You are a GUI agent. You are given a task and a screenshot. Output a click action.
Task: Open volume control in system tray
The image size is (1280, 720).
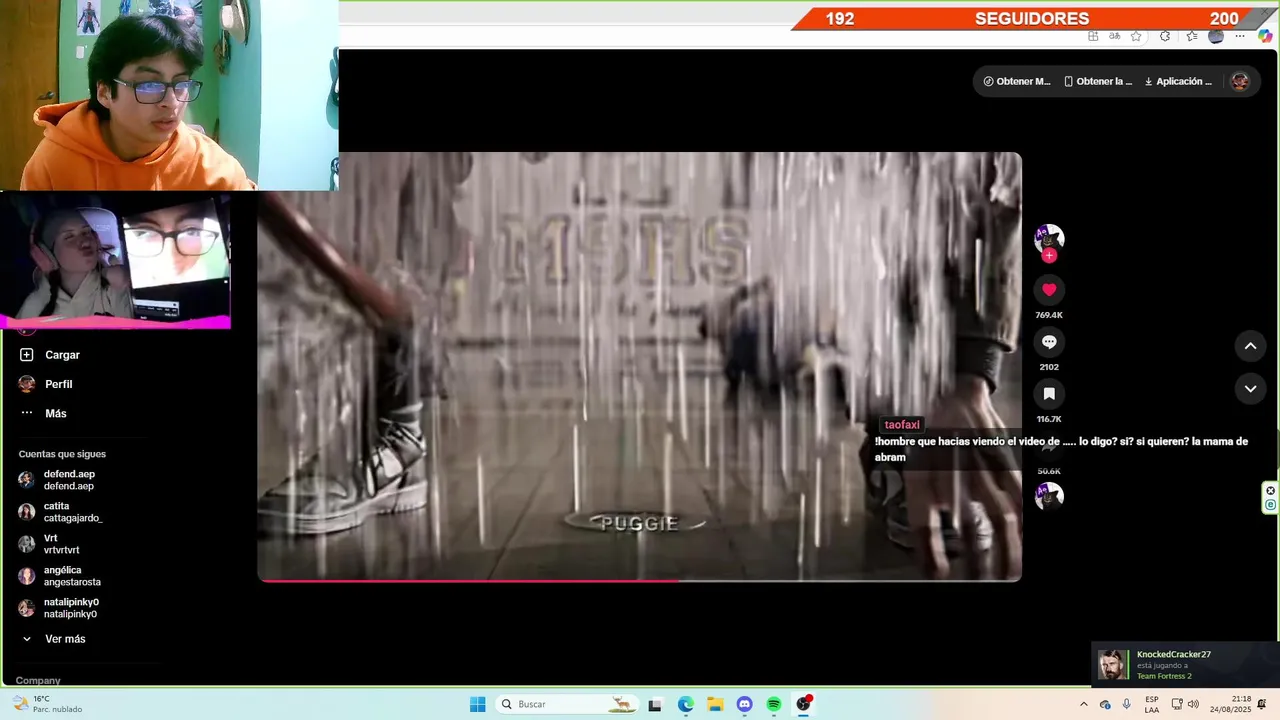1193,704
